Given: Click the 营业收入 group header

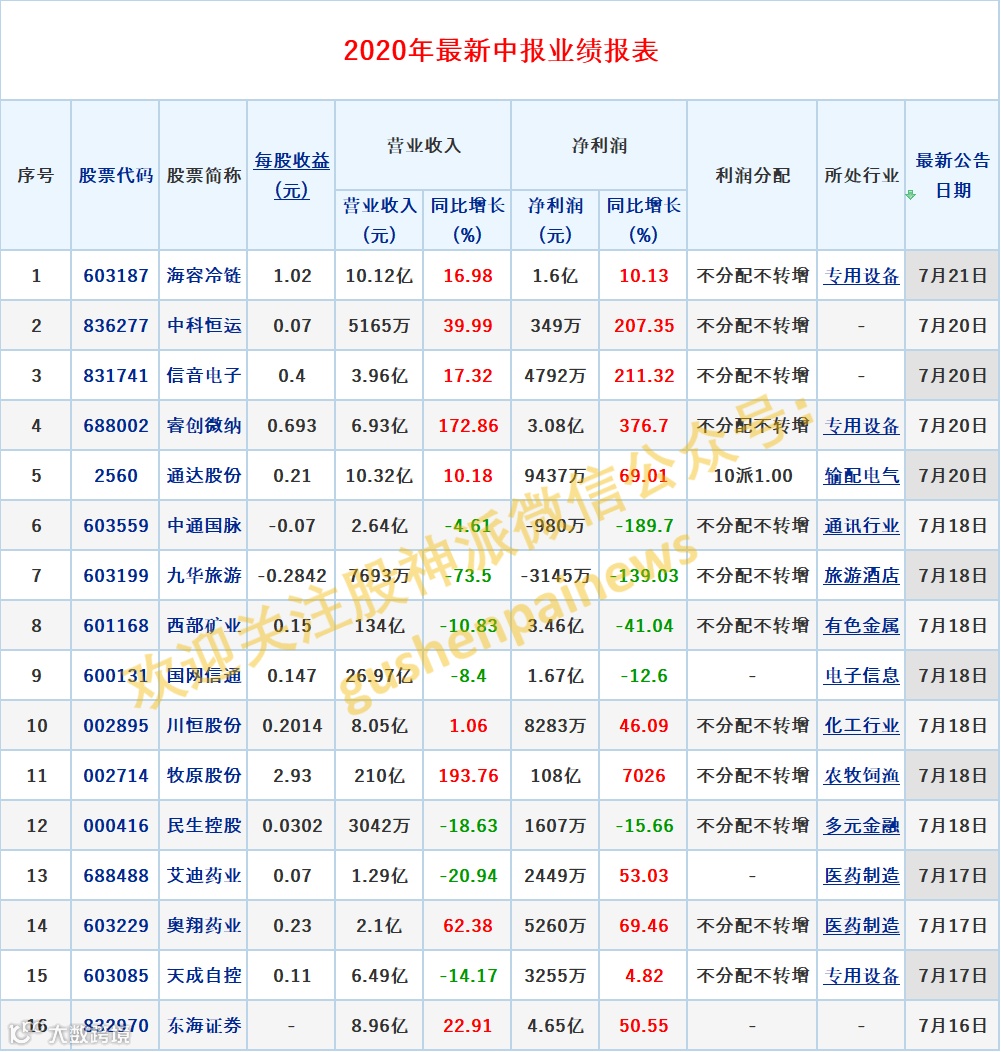Looking at the screenshot, I should [x=423, y=146].
